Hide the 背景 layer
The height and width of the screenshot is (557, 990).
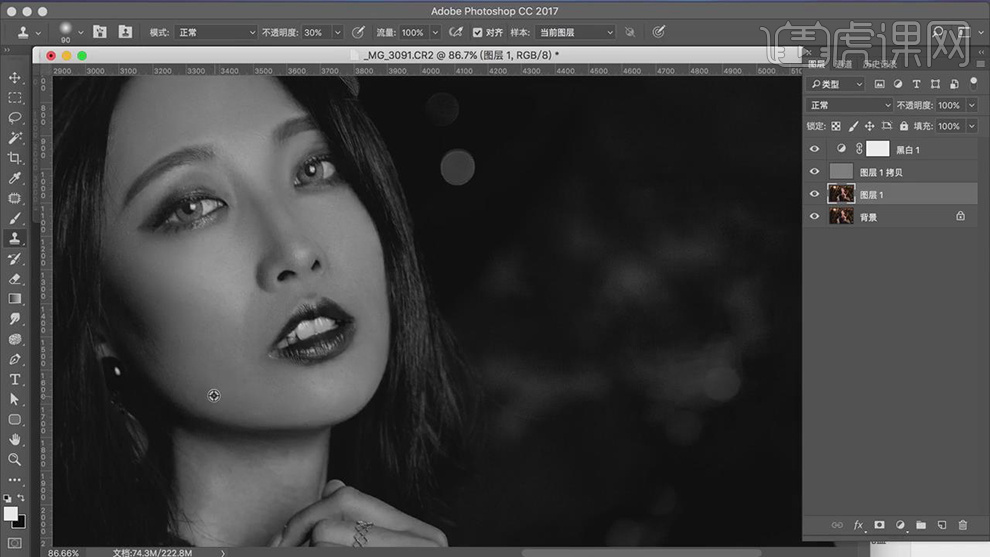tap(814, 217)
